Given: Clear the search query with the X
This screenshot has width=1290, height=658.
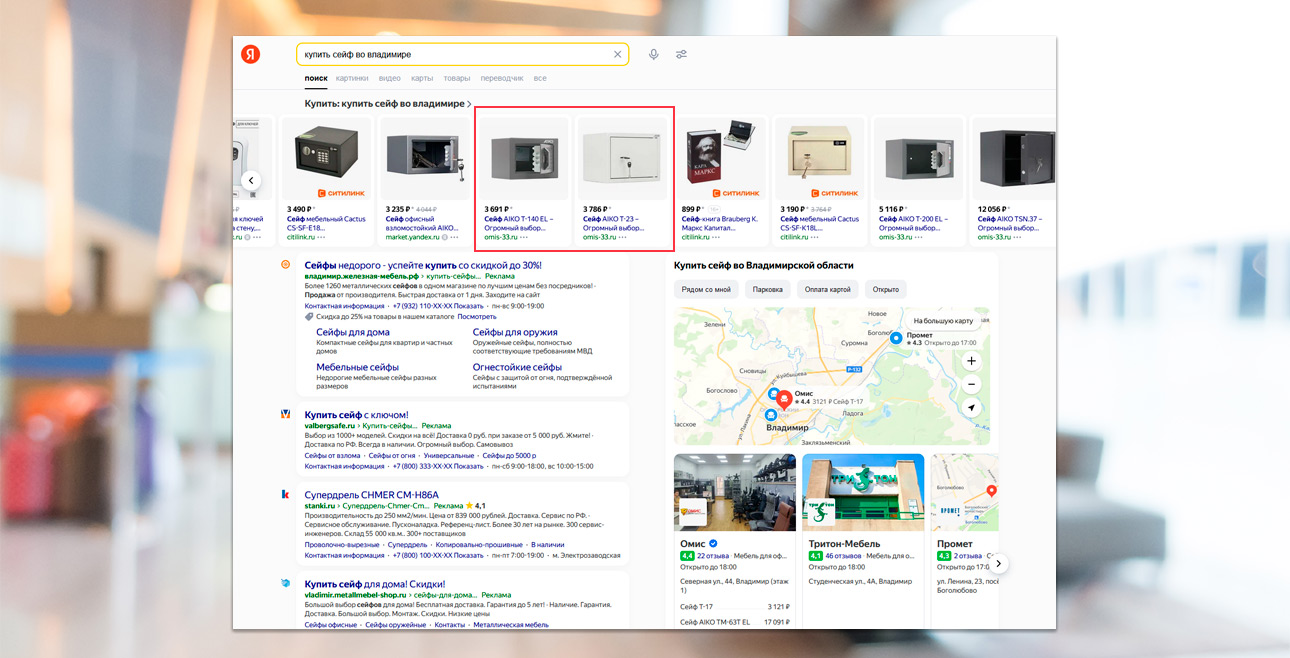Looking at the screenshot, I should tap(617, 55).
